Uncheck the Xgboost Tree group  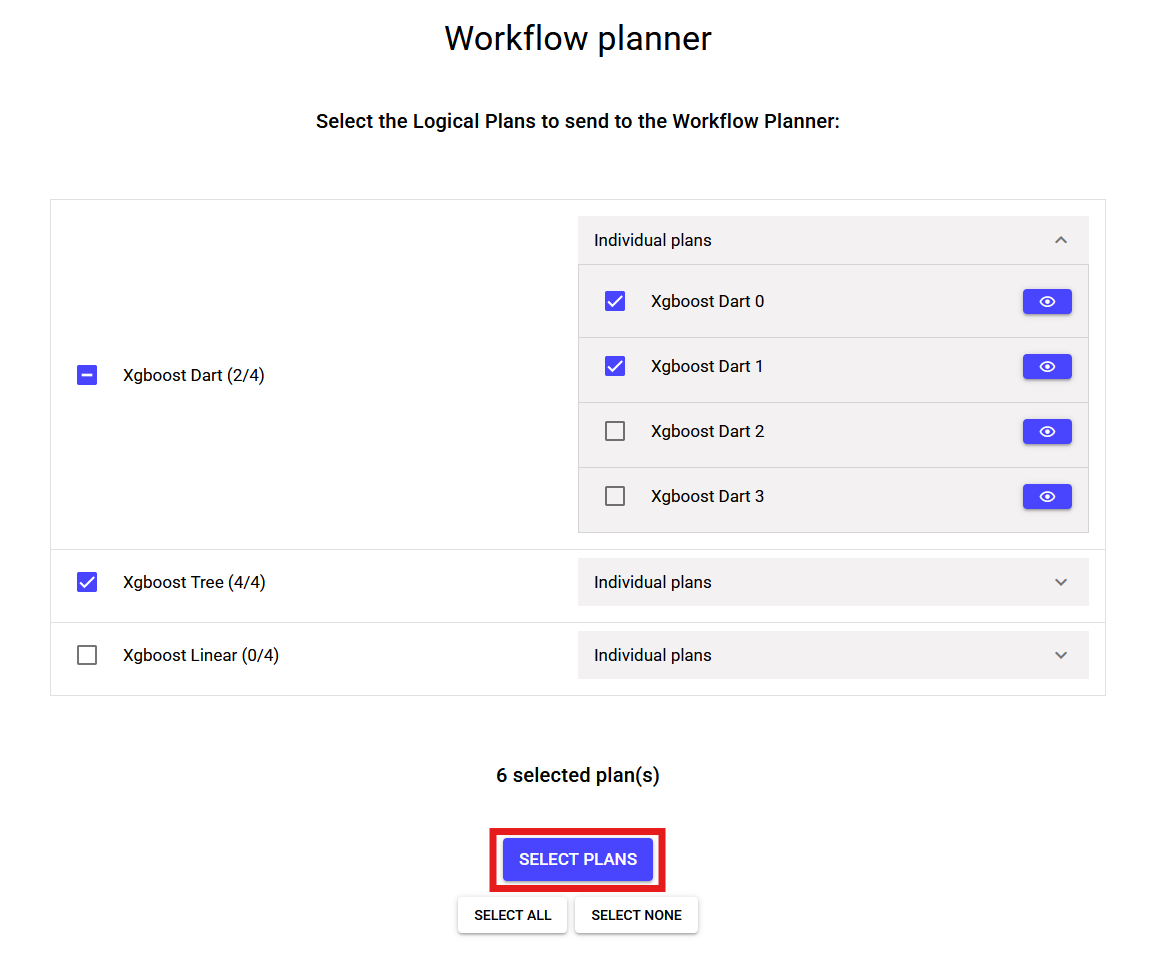tap(87, 582)
